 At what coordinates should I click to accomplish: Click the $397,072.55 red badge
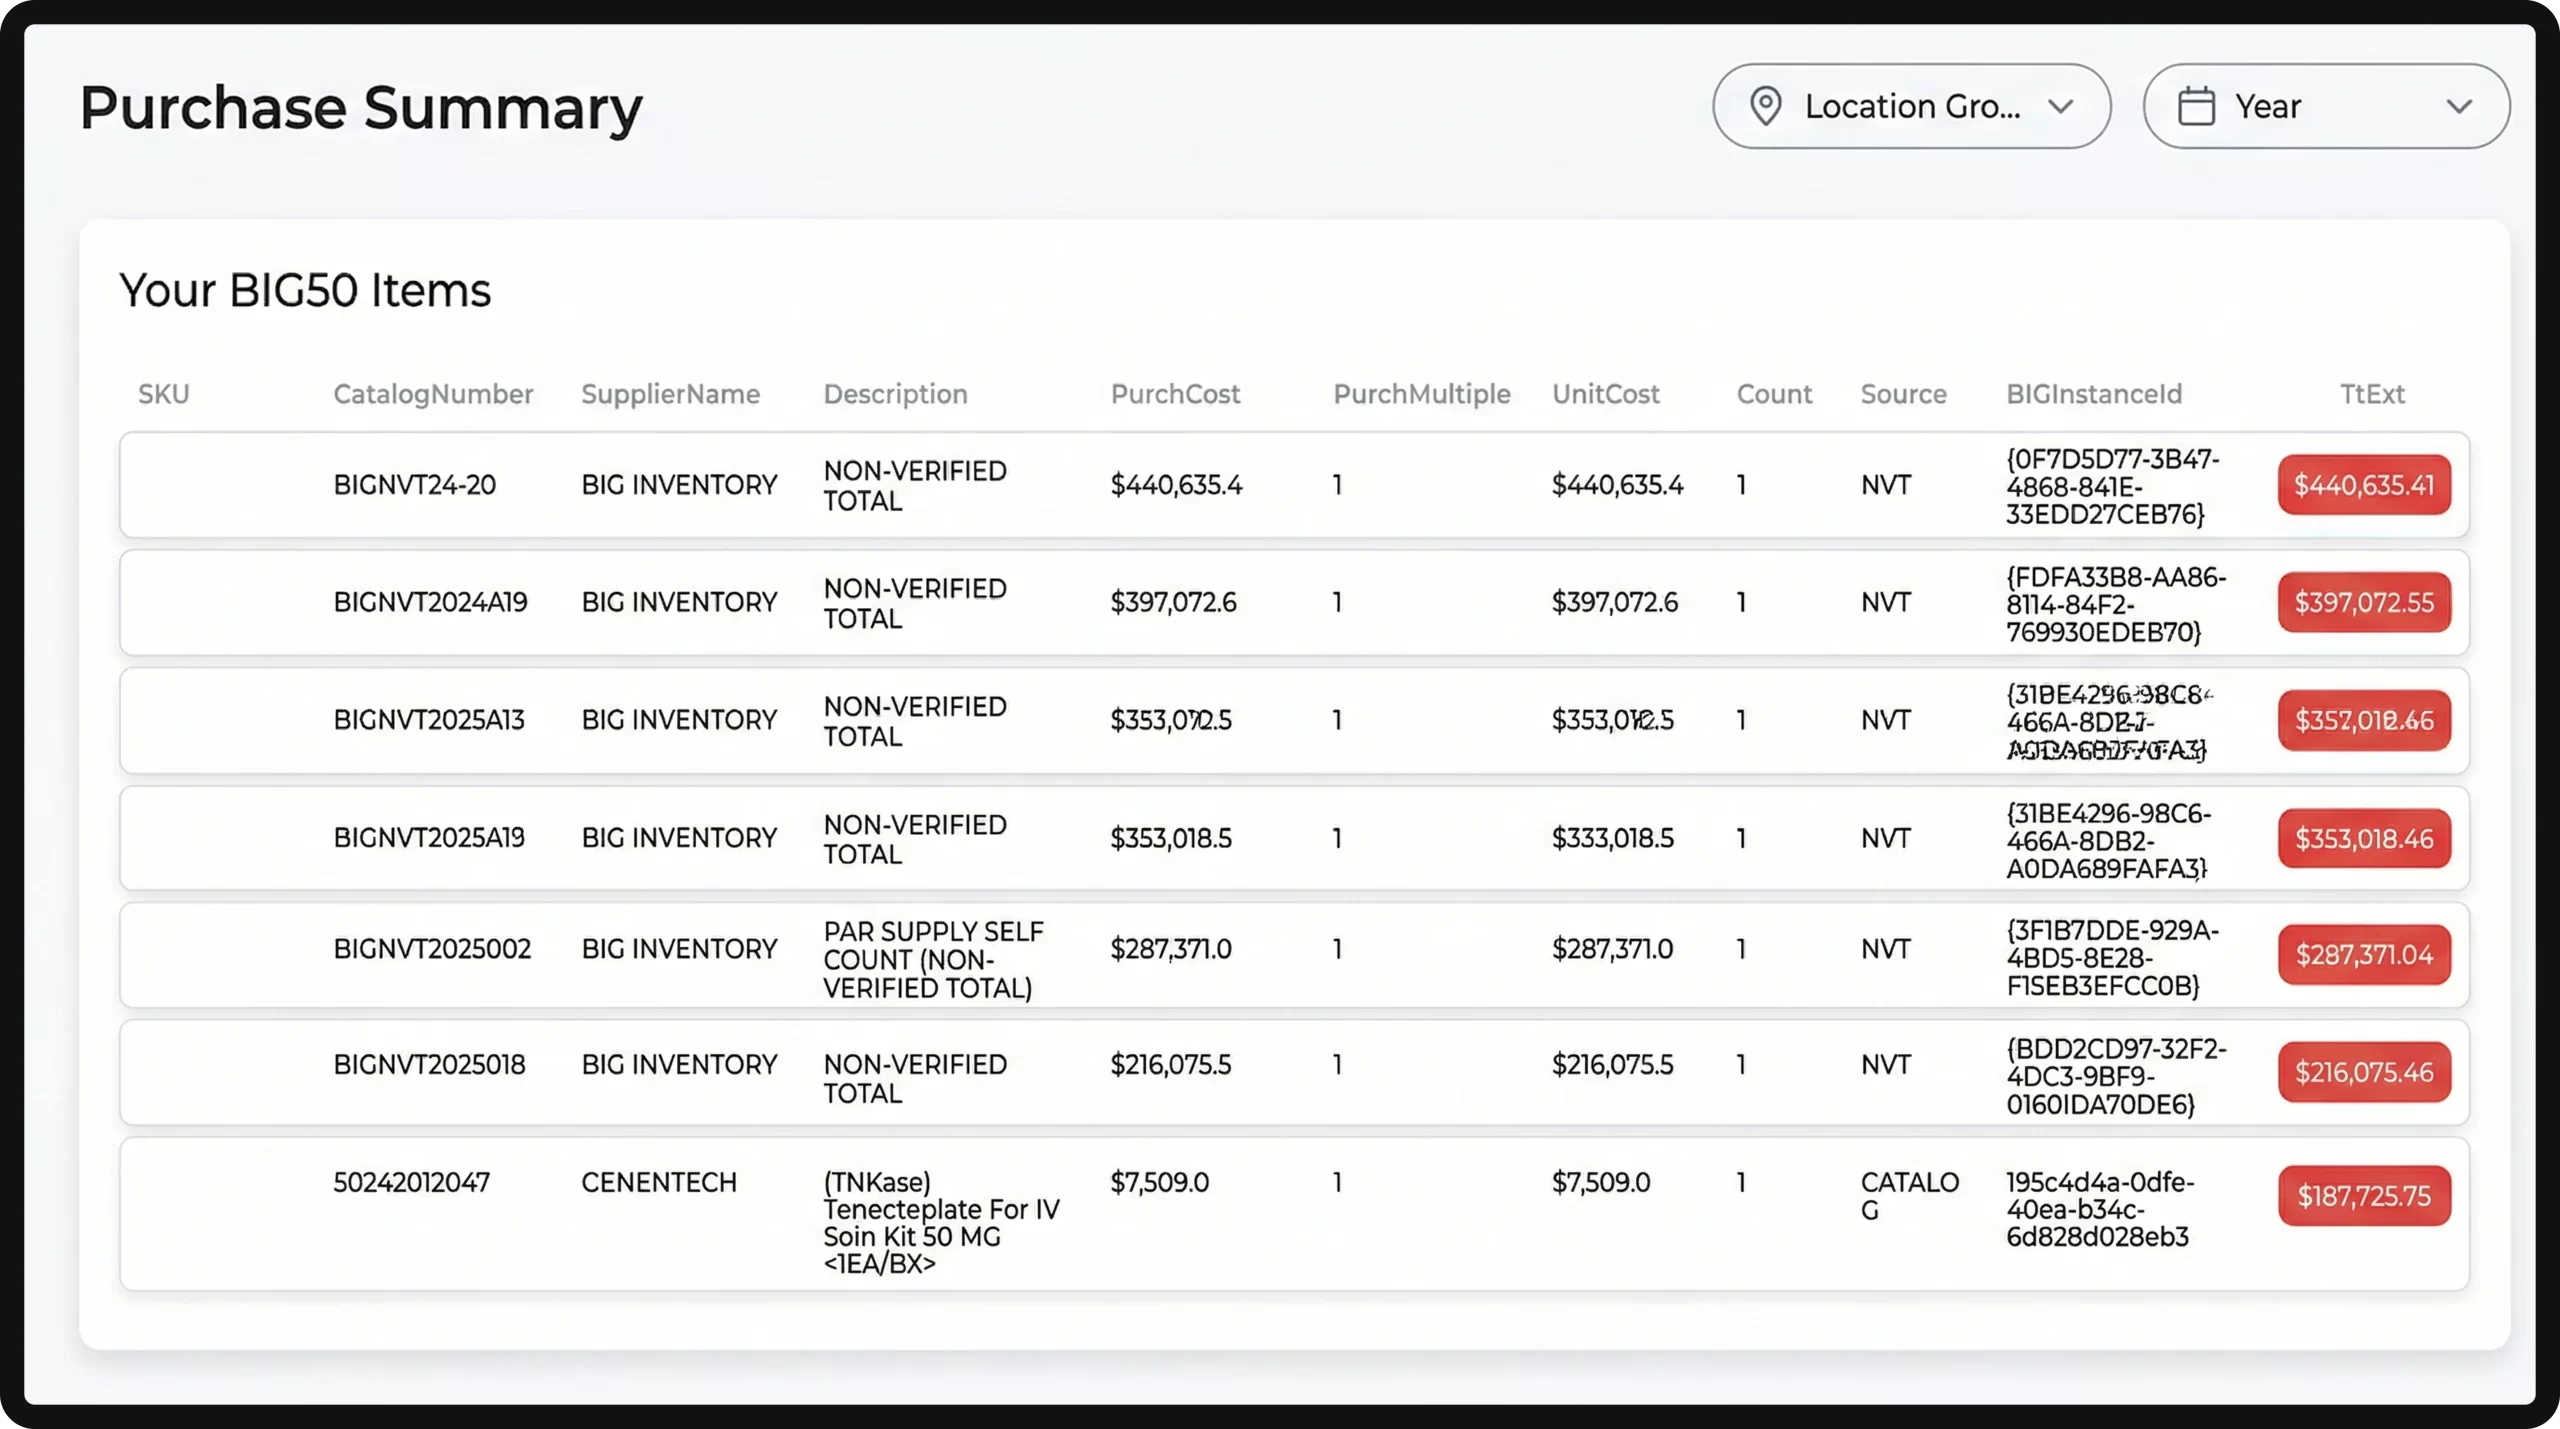(x=2364, y=602)
